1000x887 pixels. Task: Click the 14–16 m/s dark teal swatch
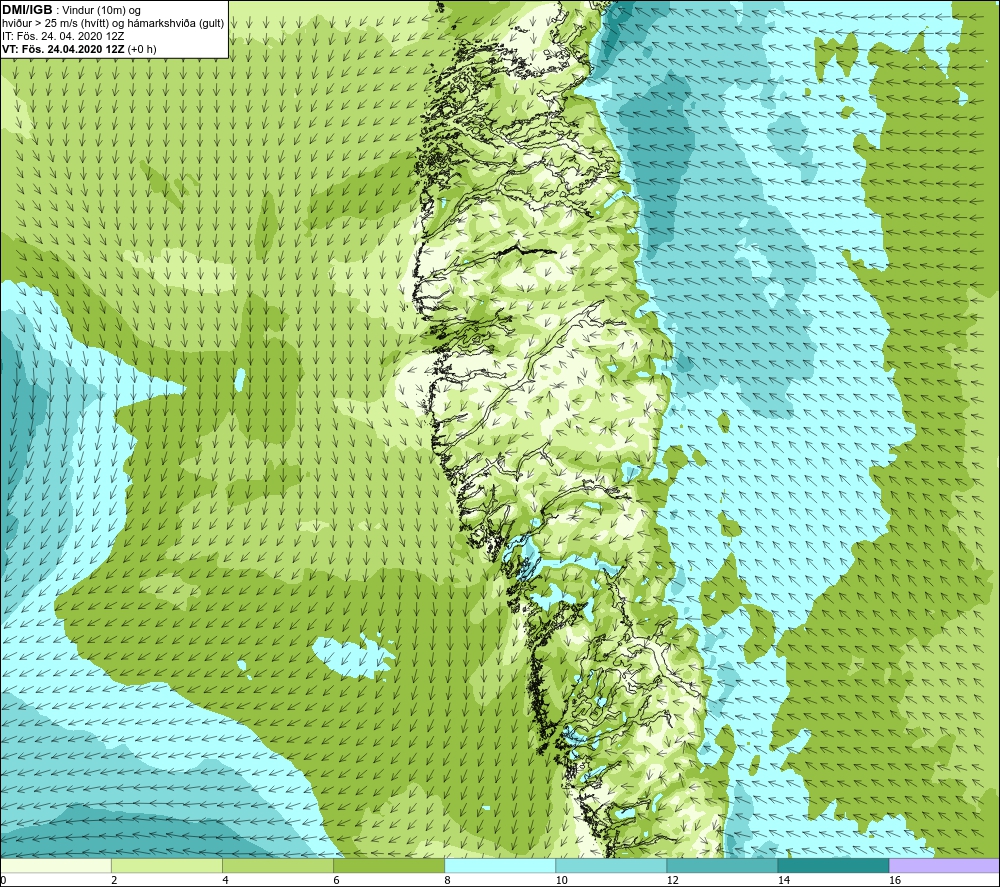(x=833, y=865)
